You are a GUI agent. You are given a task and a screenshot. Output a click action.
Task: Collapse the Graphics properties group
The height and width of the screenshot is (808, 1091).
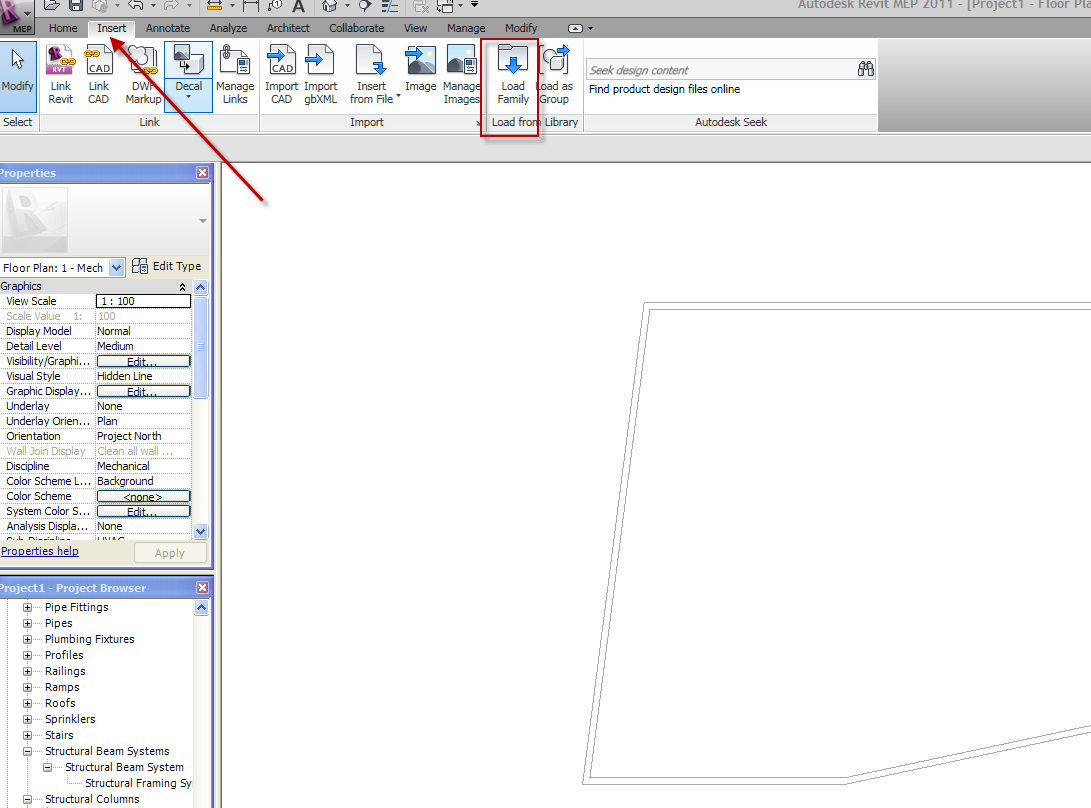click(x=182, y=287)
